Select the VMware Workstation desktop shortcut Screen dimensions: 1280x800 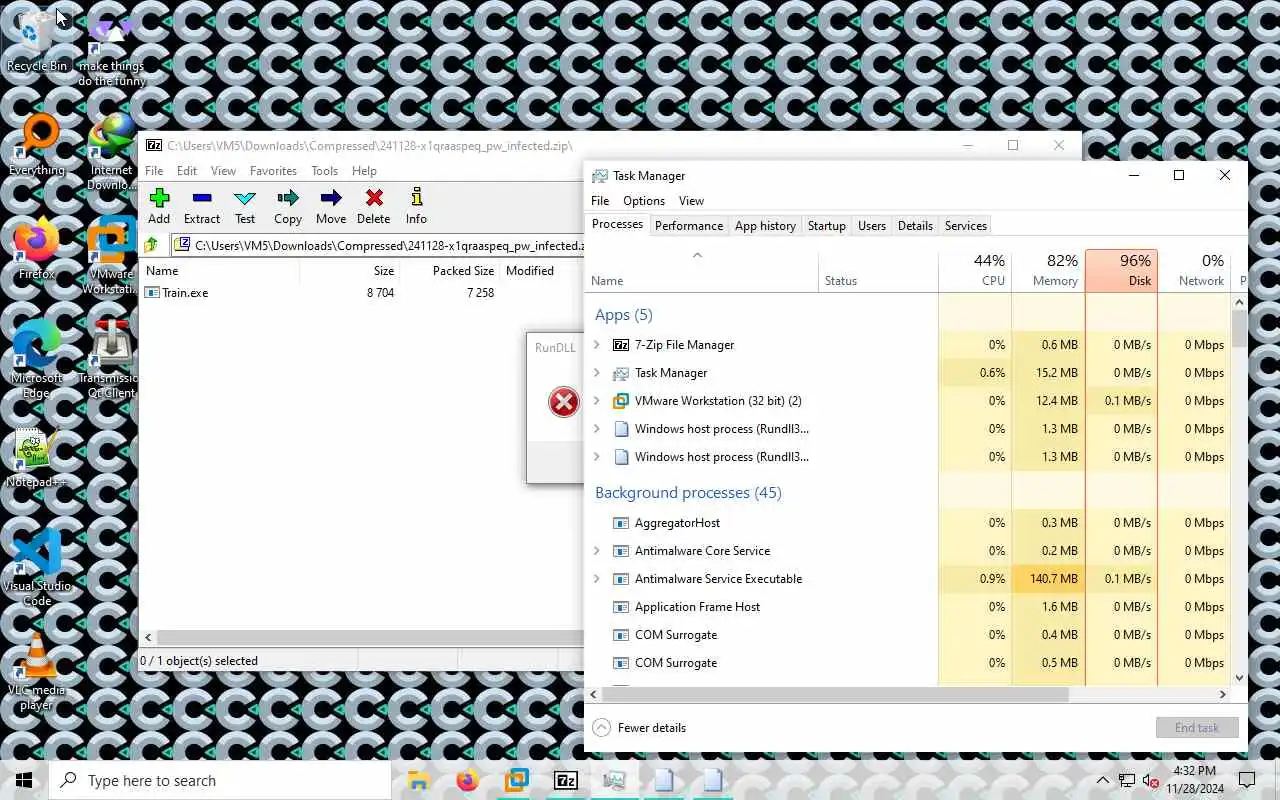112,256
